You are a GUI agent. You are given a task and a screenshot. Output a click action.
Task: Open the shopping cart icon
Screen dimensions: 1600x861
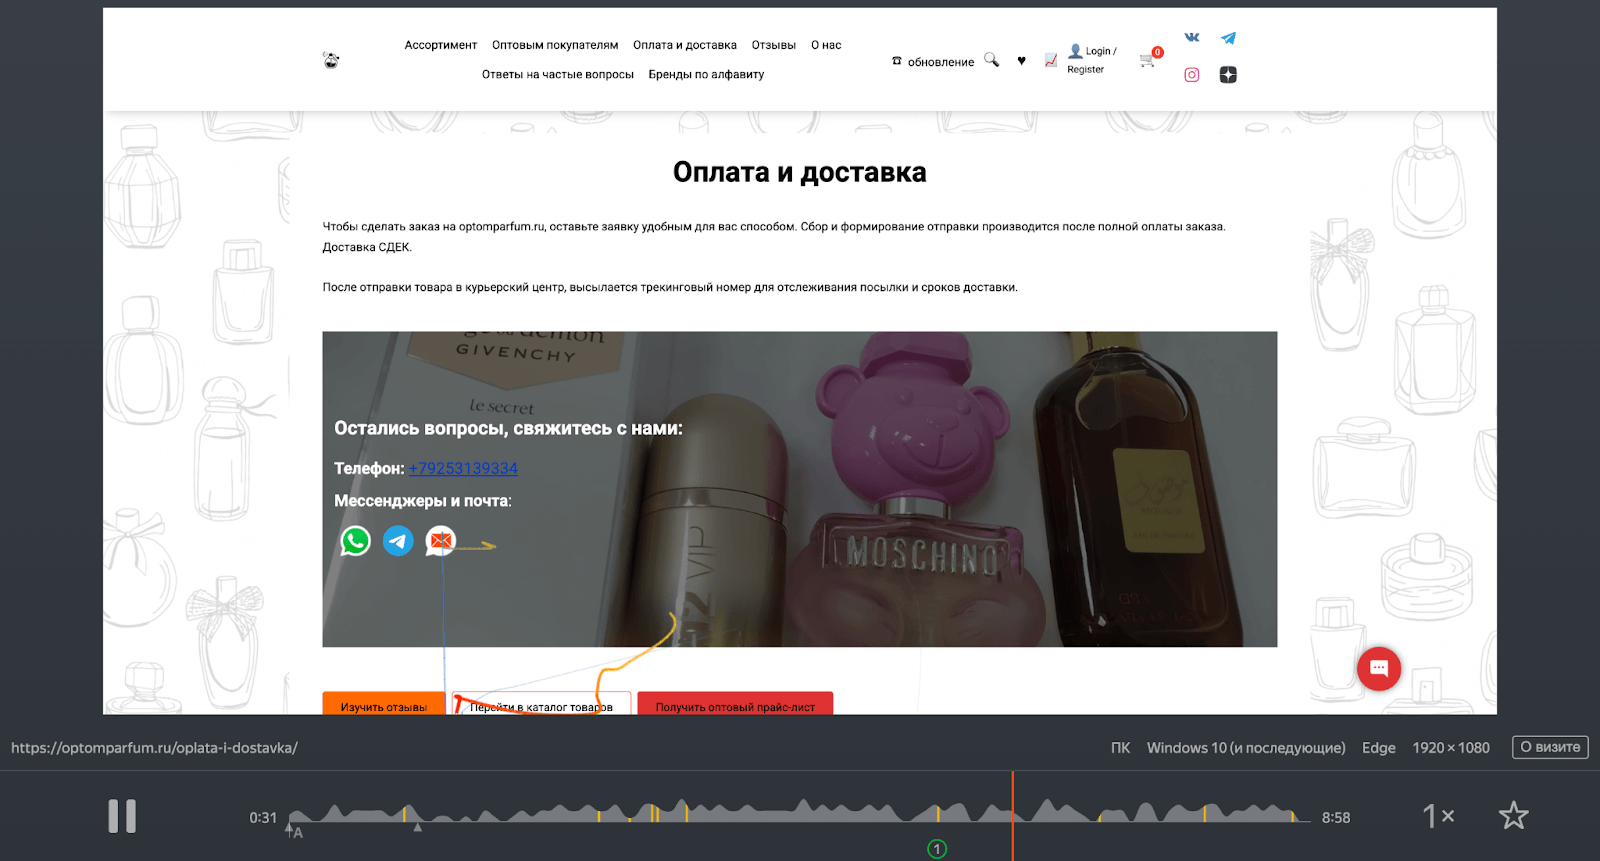coord(1148,60)
